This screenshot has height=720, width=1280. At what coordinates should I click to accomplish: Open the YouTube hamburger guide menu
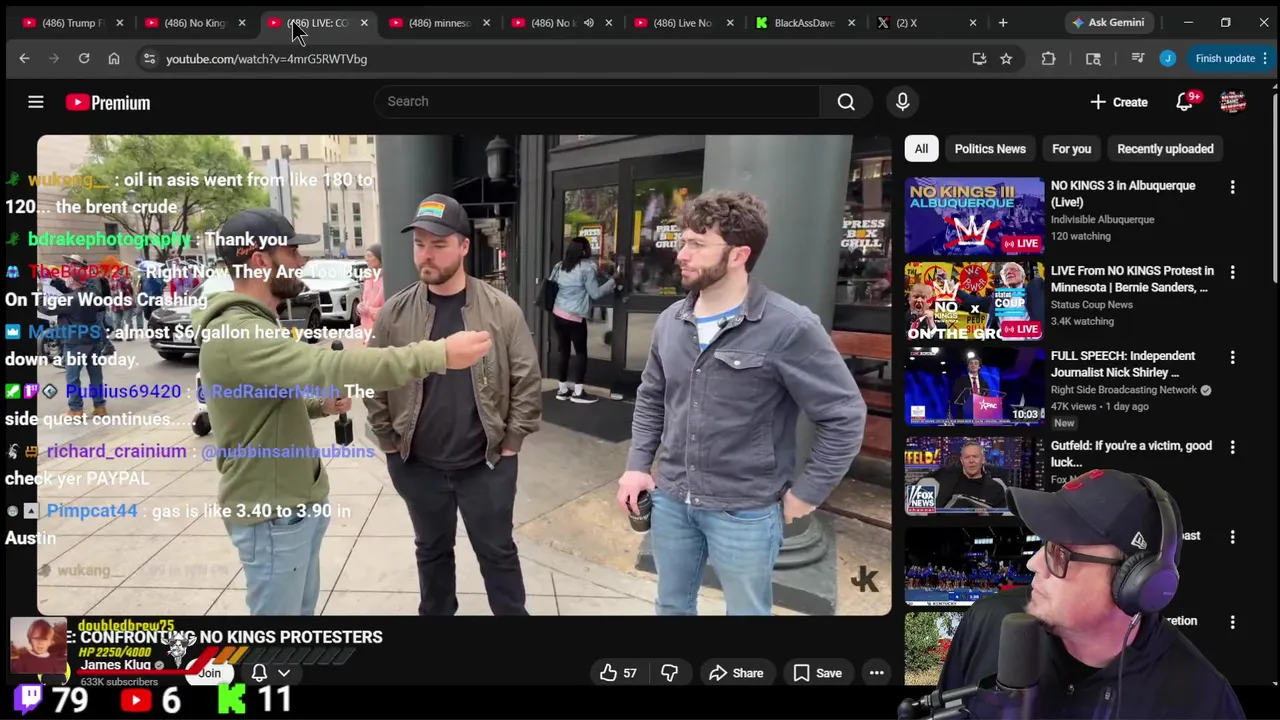pos(35,102)
